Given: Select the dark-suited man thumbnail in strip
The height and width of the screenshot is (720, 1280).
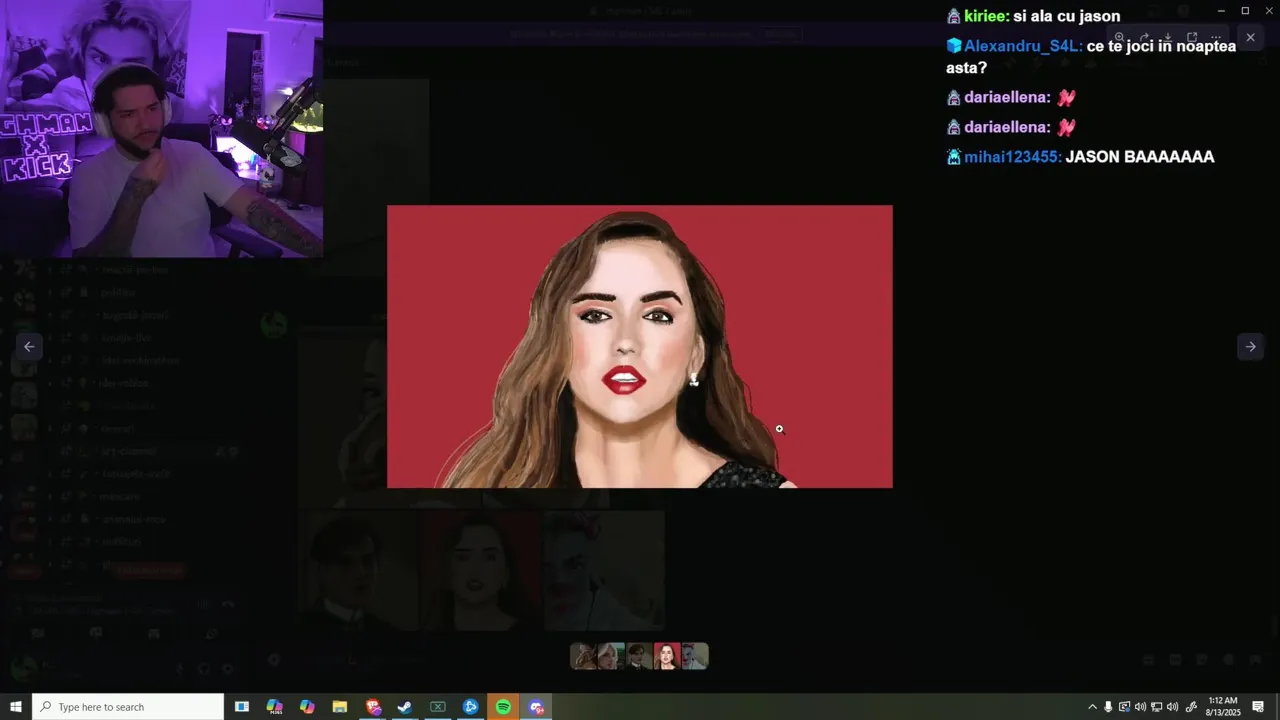Looking at the screenshot, I should coord(639,656).
